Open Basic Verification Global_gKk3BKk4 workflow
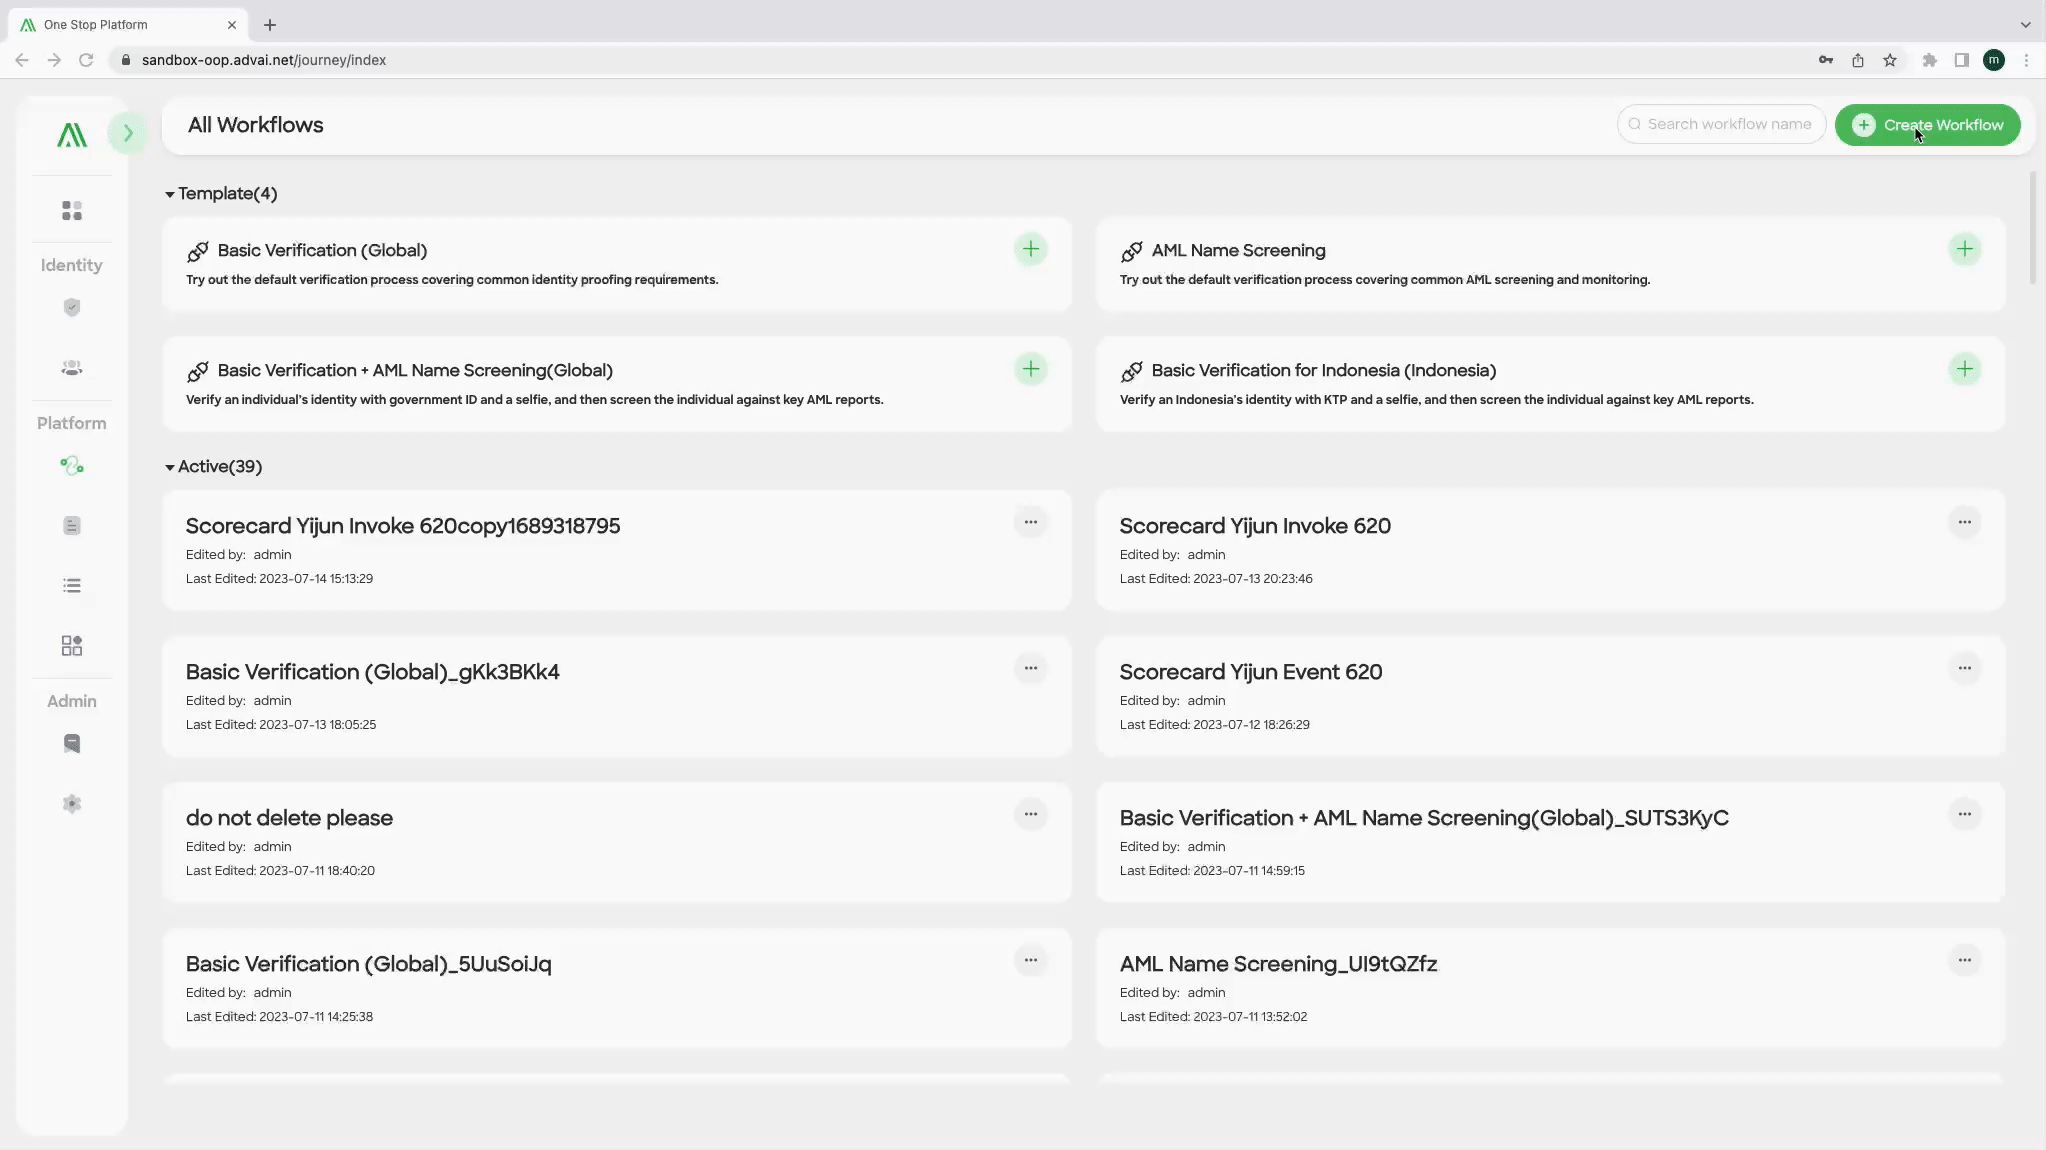Image resolution: width=2046 pixels, height=1150 pixels. pyautogui.click(x=372, y=671)
